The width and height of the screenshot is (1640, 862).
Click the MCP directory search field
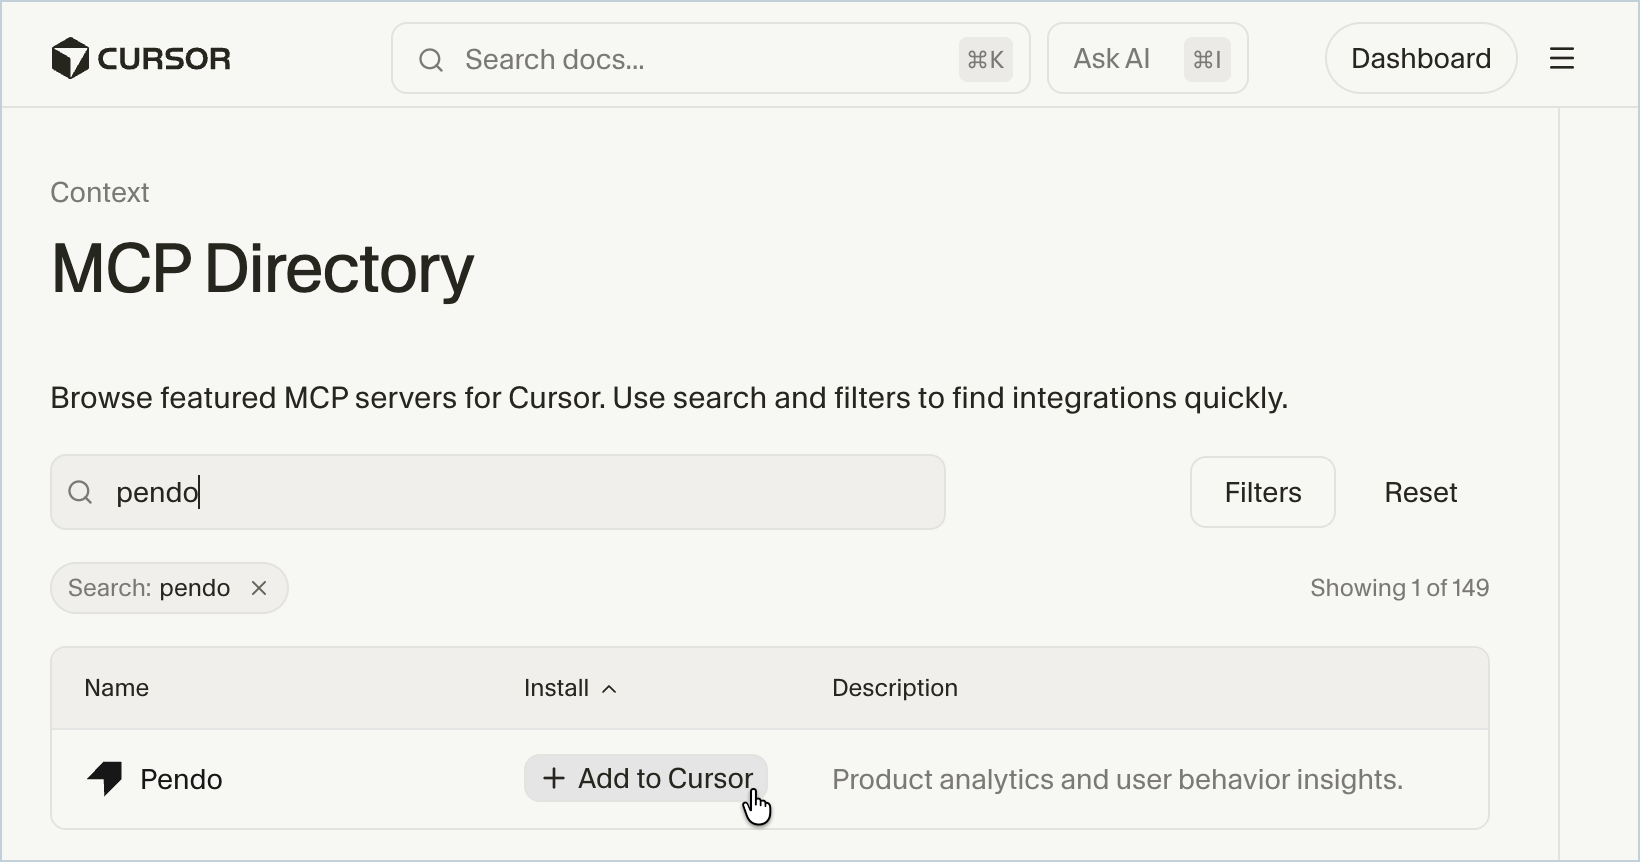pyautogui.click(x=498, y=492)
